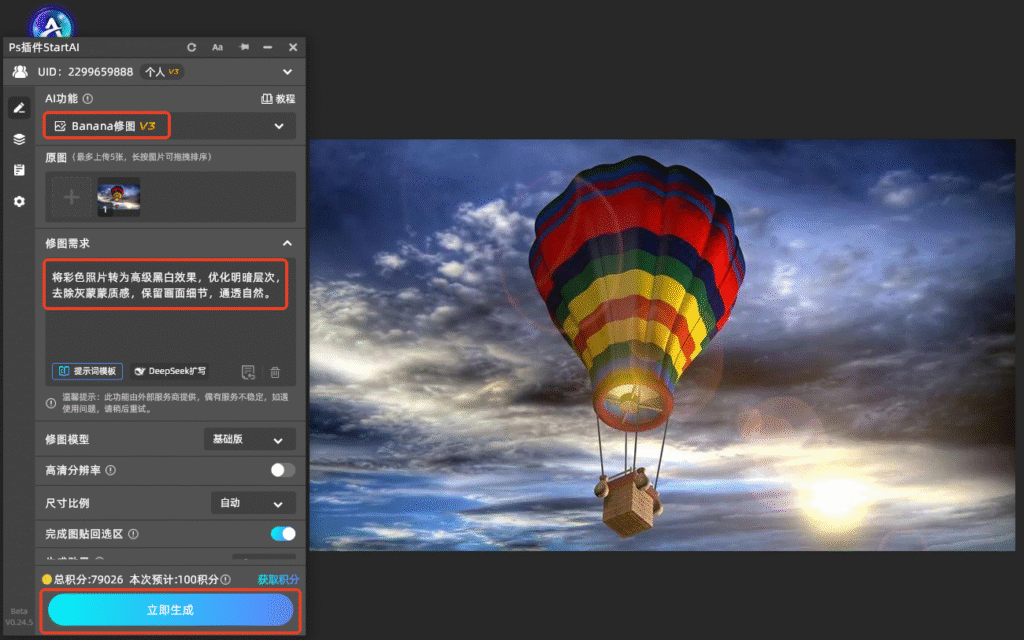Open settings gear in plugin sidebar

pyautogui.click(x=19, y=201)
